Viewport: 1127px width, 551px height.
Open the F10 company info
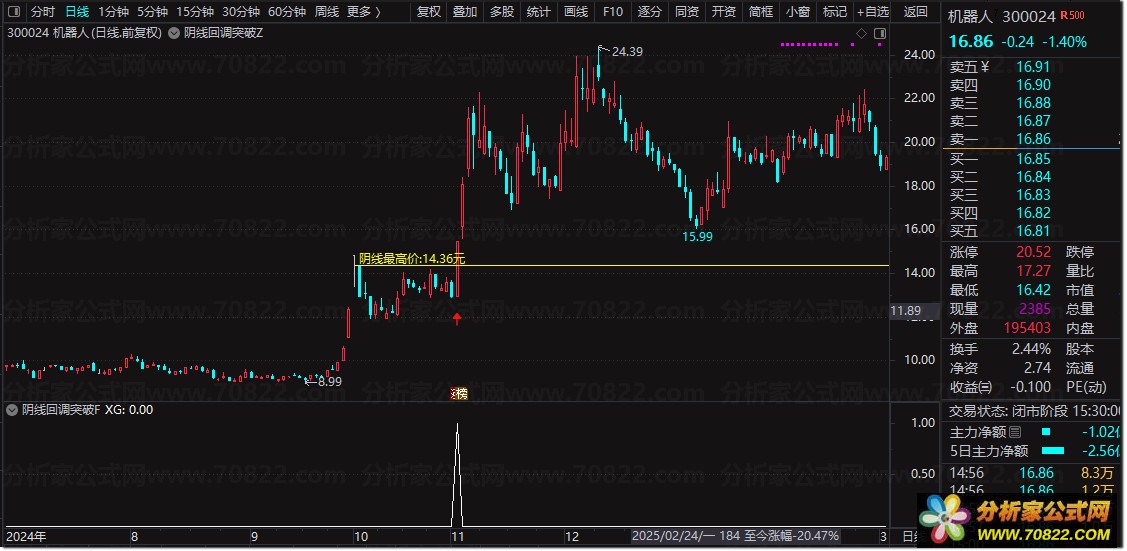(x=613, y=12)
